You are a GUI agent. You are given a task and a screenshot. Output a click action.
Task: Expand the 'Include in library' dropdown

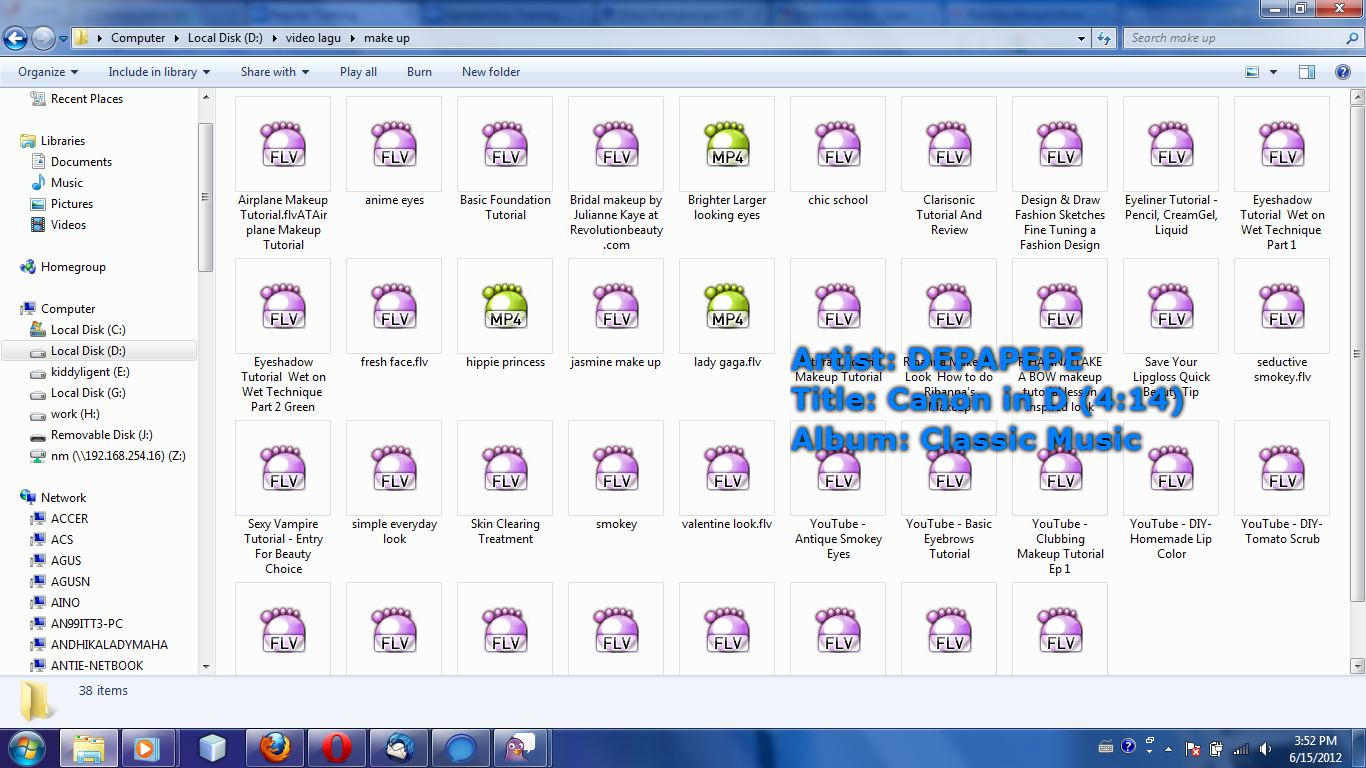tap(159, 72)
